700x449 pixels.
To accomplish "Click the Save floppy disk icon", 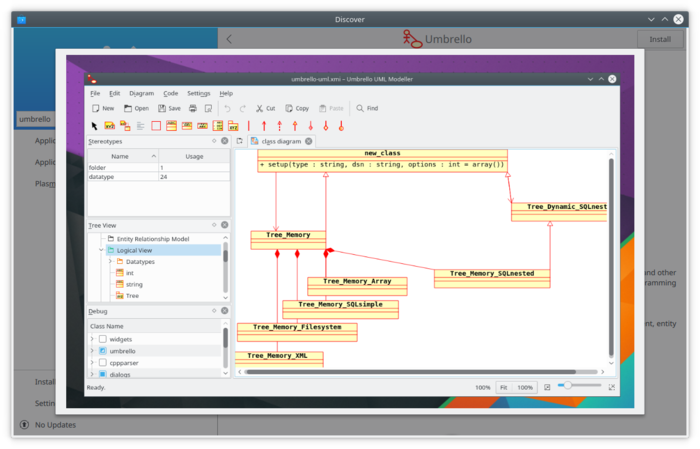I will point(162,108).
